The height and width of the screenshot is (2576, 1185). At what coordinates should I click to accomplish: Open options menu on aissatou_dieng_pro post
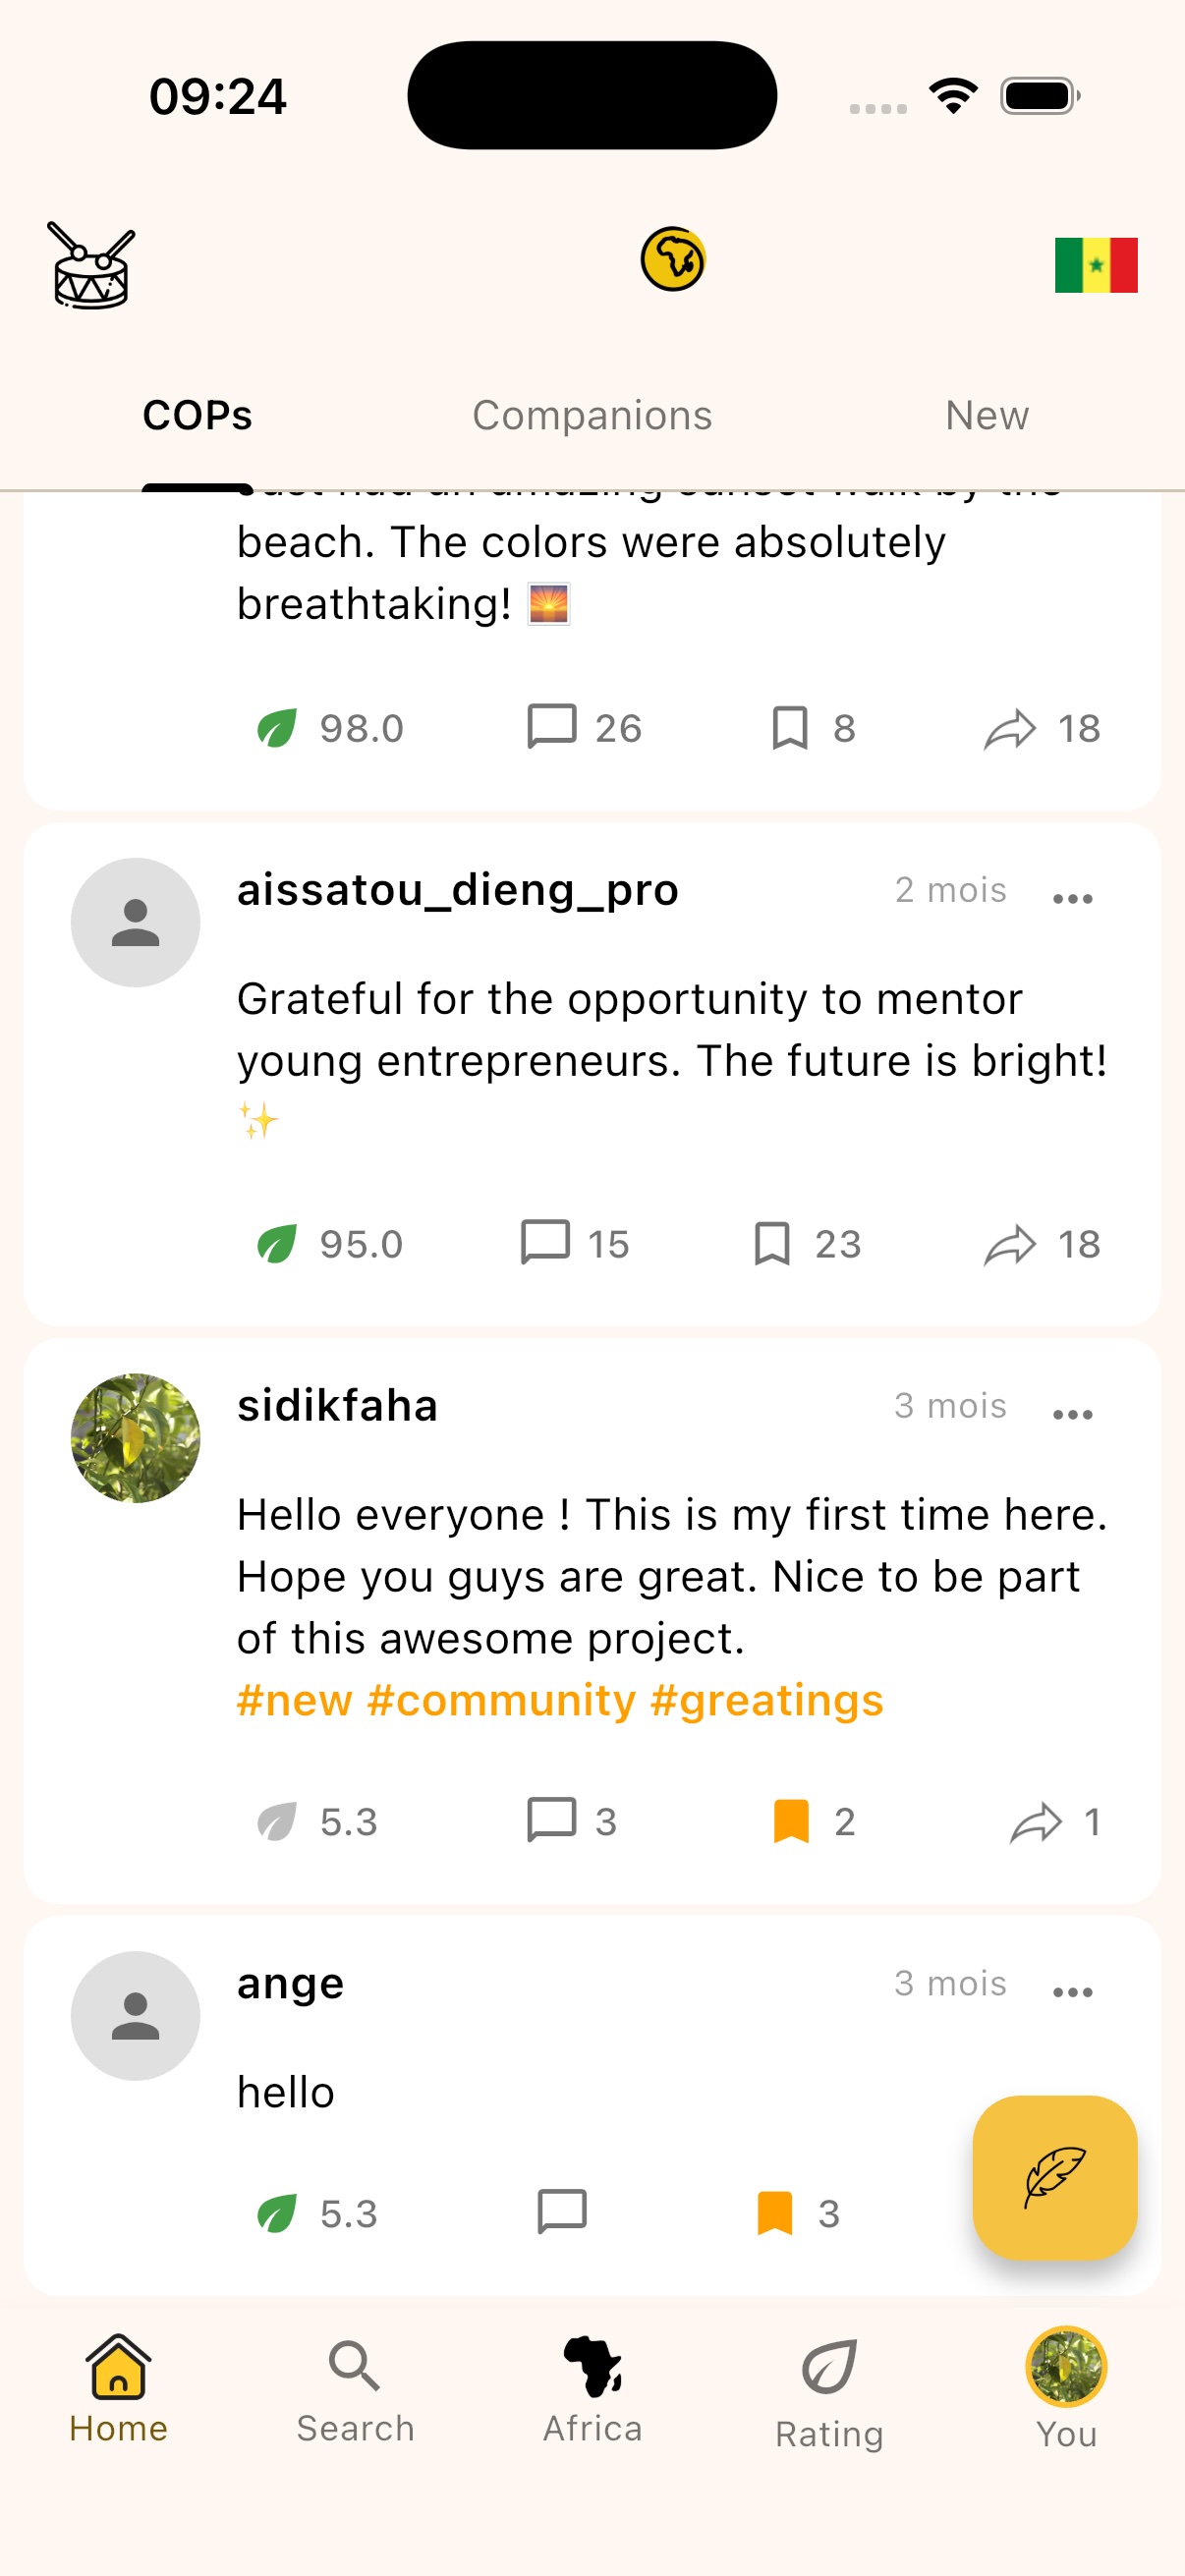click(1072, 898)
